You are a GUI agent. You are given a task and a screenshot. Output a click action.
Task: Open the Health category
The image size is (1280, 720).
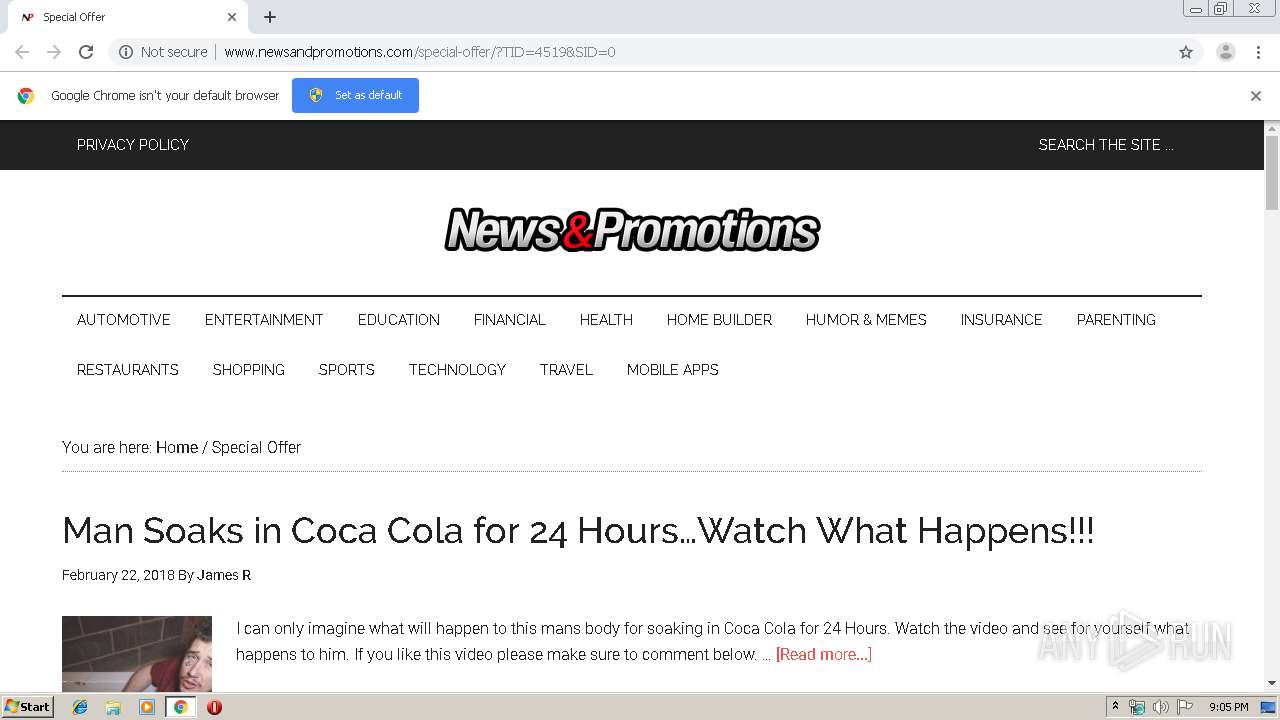606,320
